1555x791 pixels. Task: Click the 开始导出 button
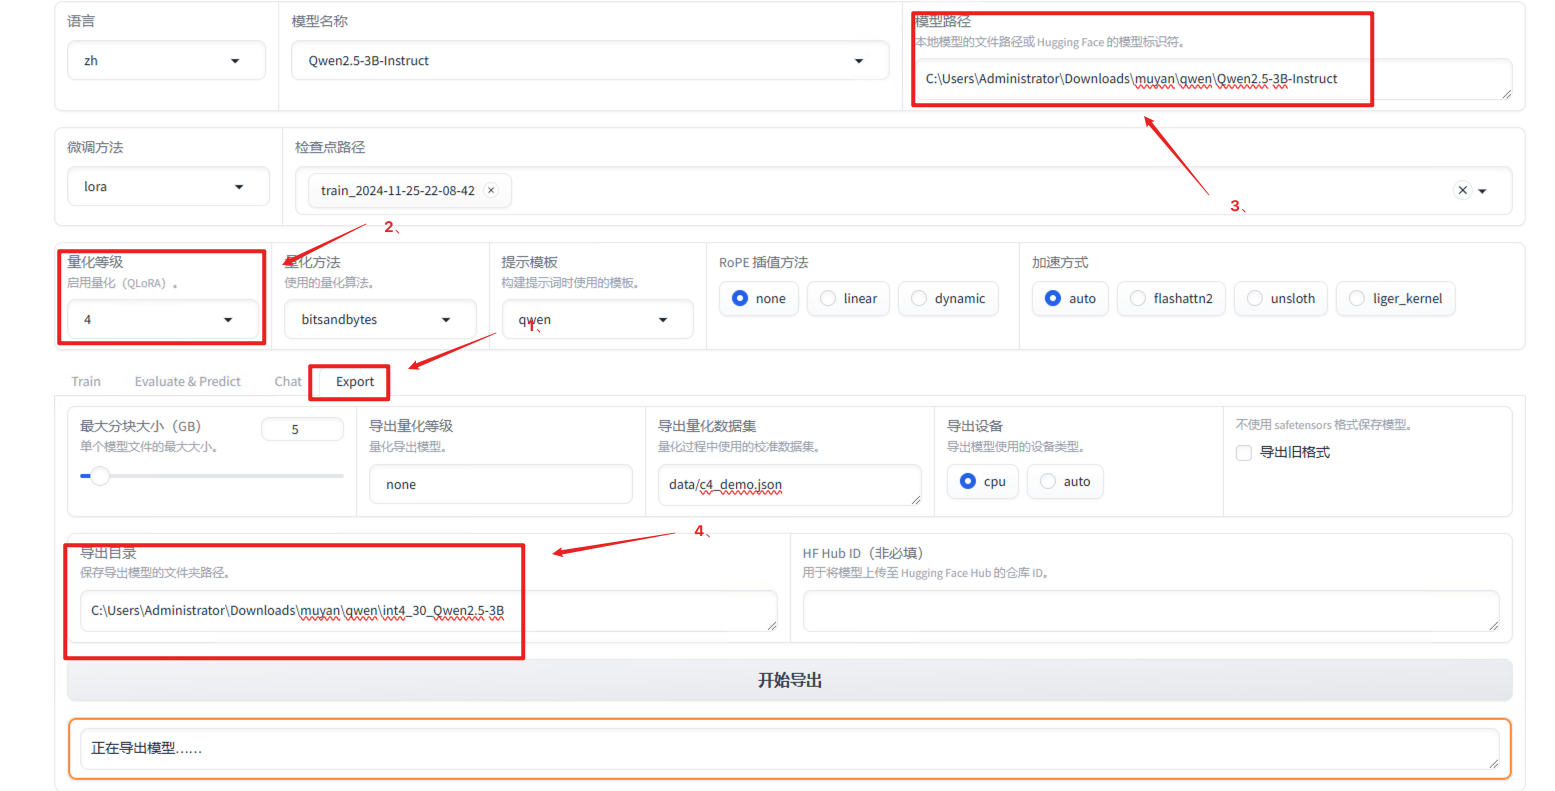point(789,680)
